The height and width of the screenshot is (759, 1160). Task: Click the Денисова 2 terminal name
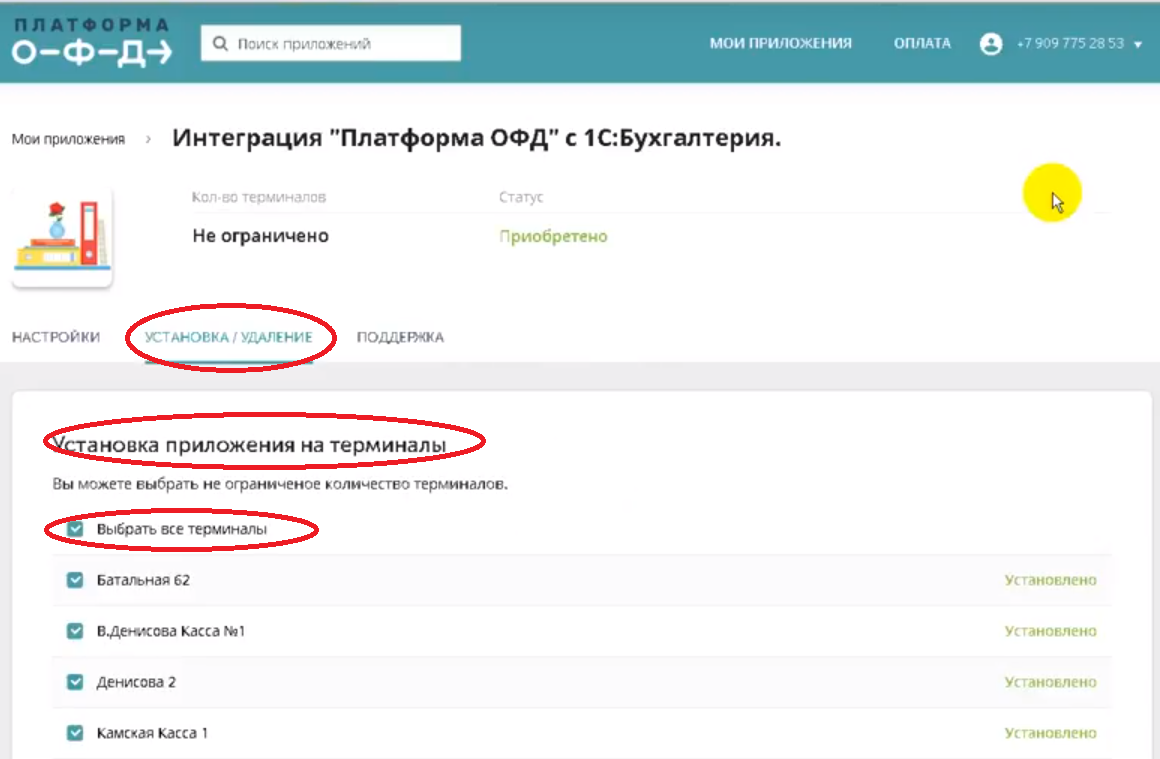click(136, 682)
